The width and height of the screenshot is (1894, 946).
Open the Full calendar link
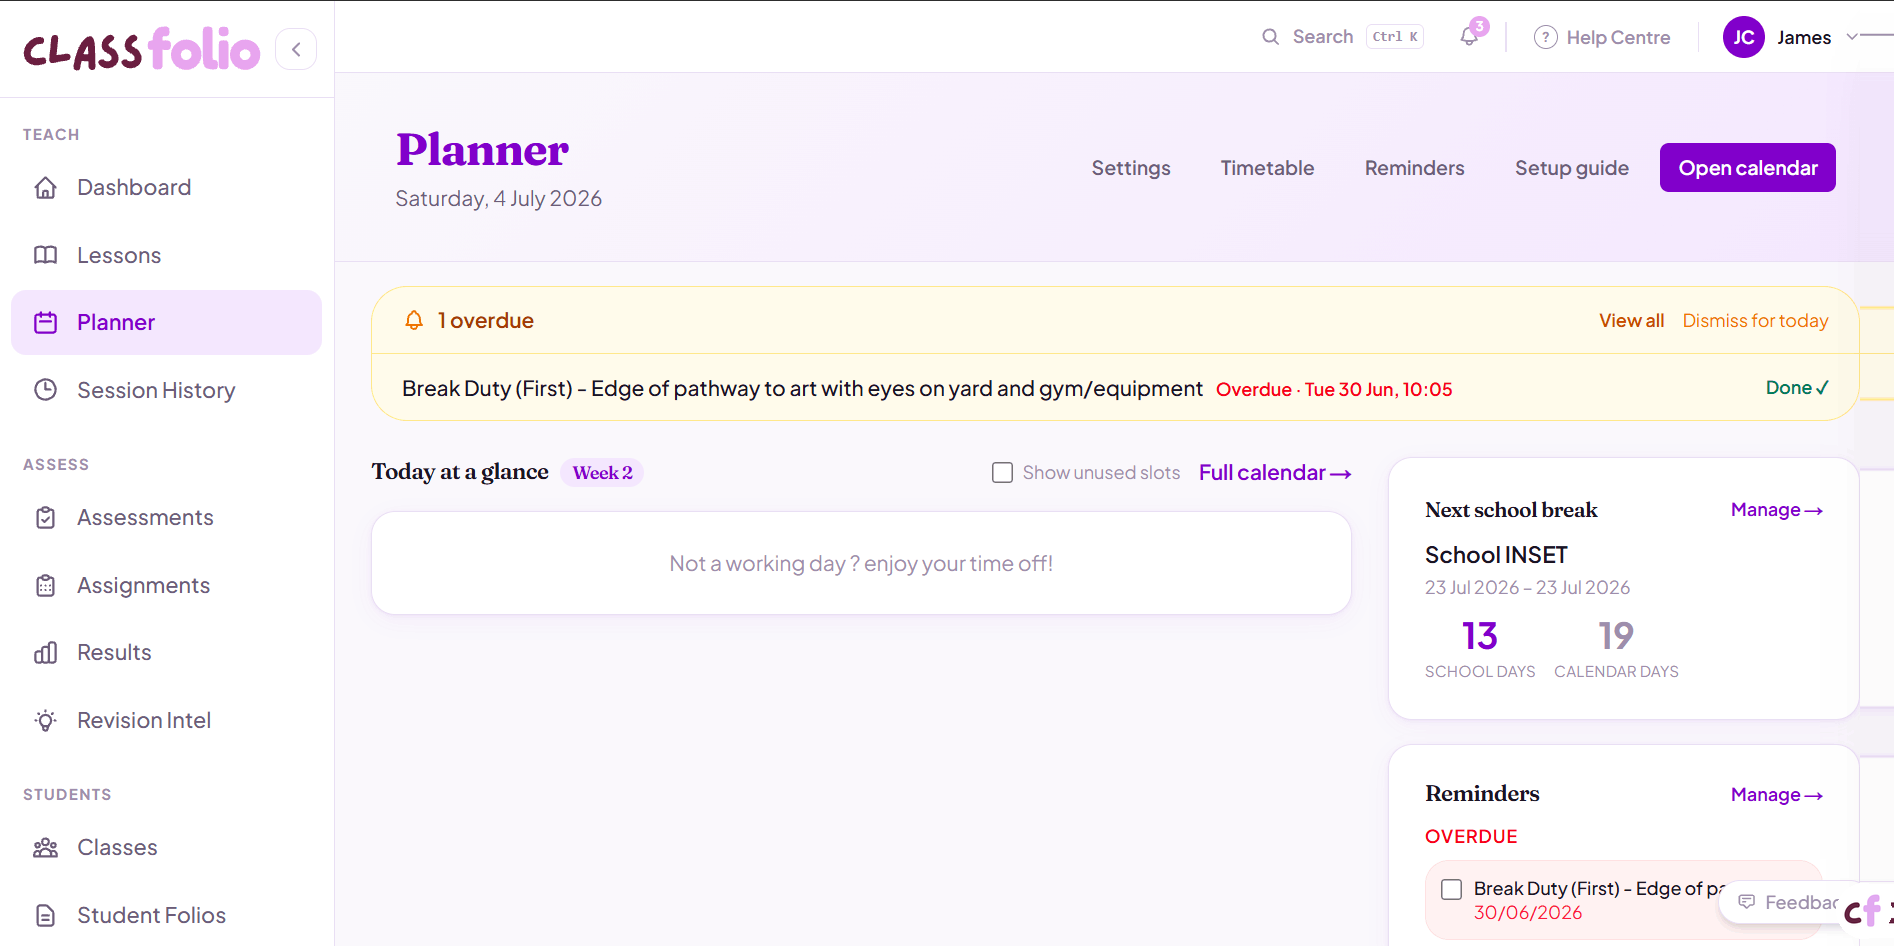1275,472
